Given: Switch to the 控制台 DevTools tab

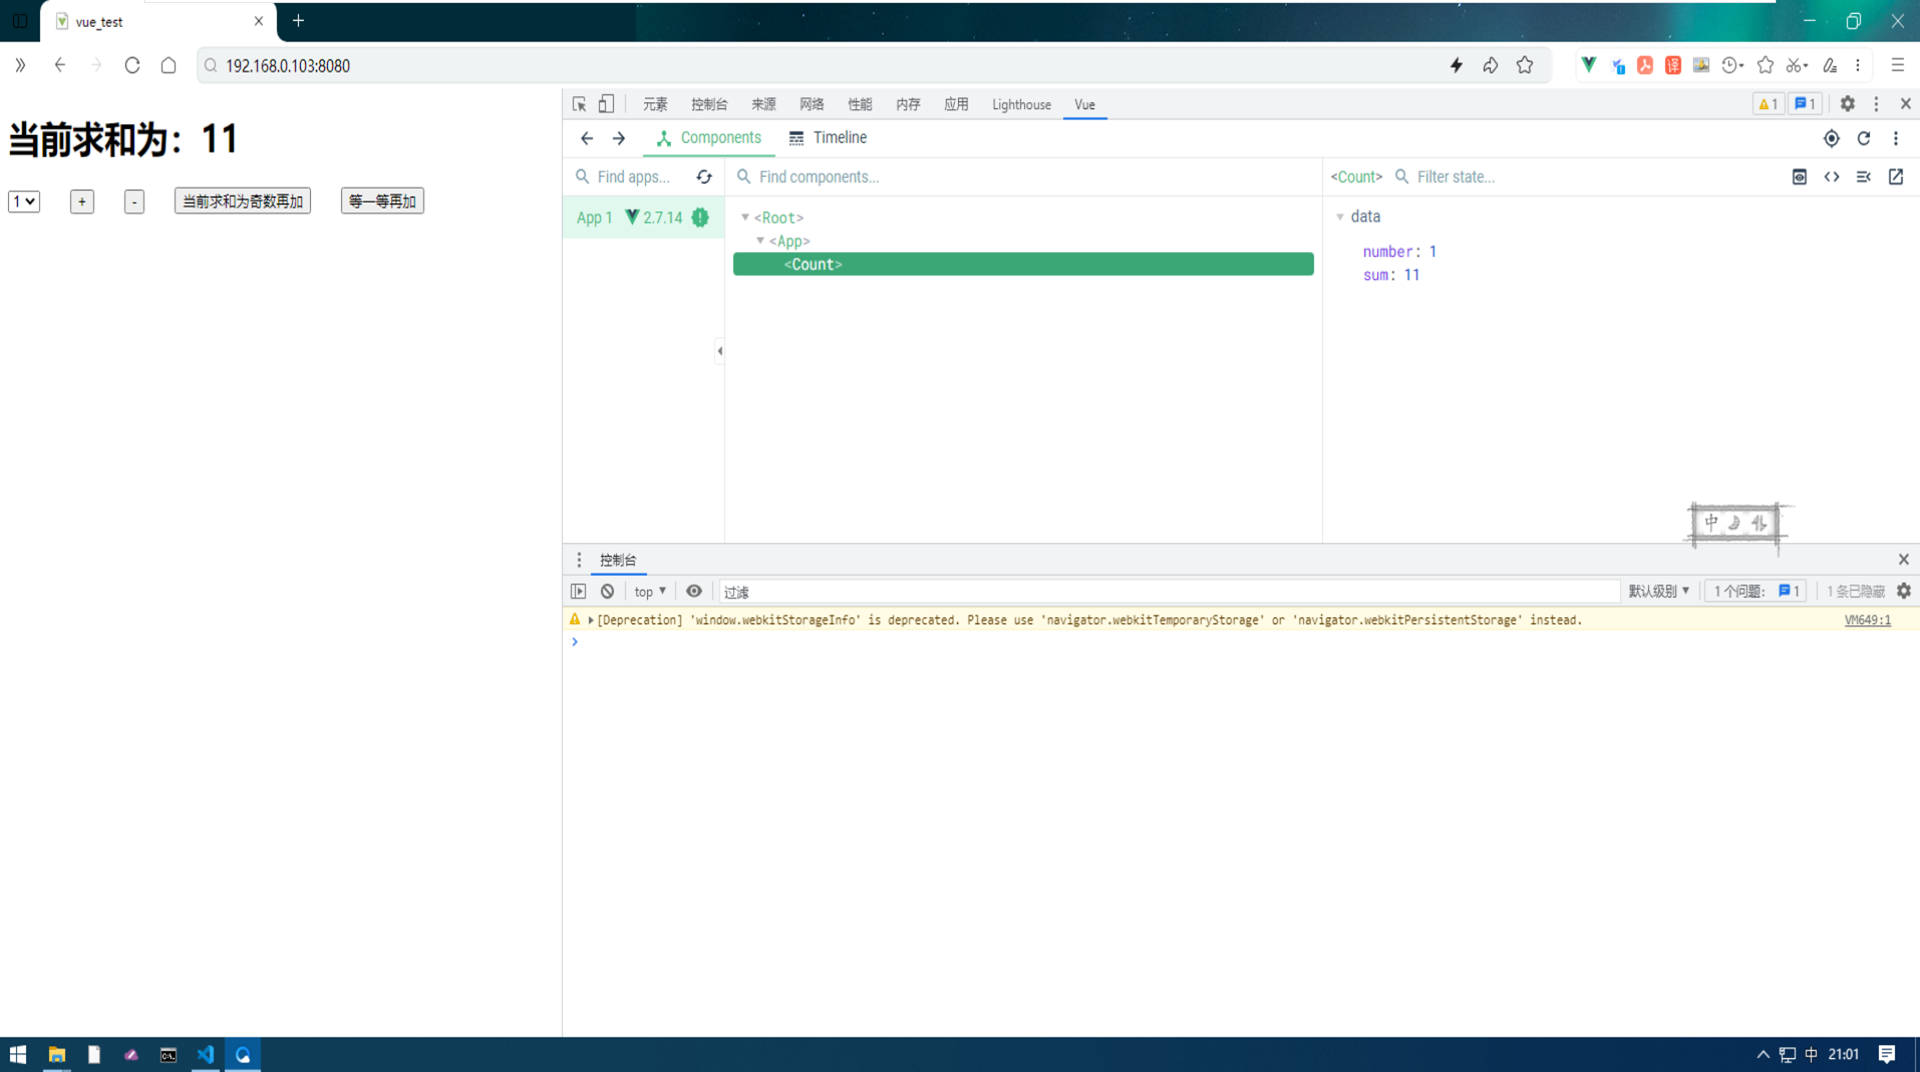Looking at the screenshot, I should (709, 104).
